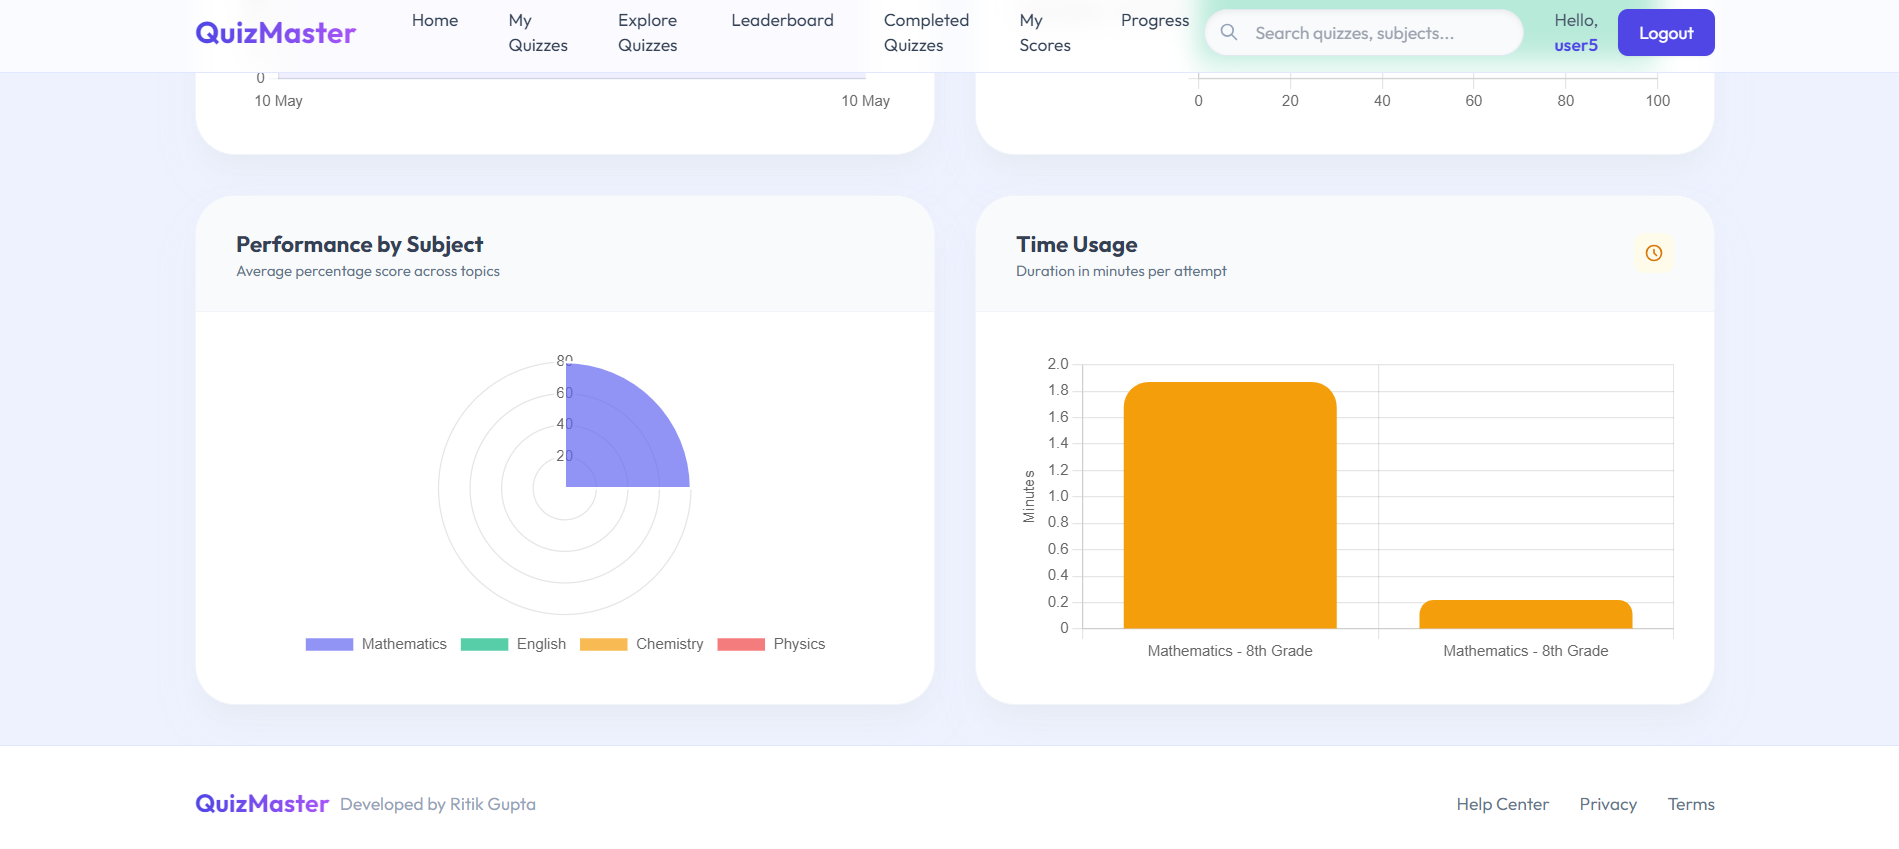This screenshot has width=1899, height=849.
Task: Click the clock icon in Time Usage card
Action: pyautogui.click(x=1653, y=253)
